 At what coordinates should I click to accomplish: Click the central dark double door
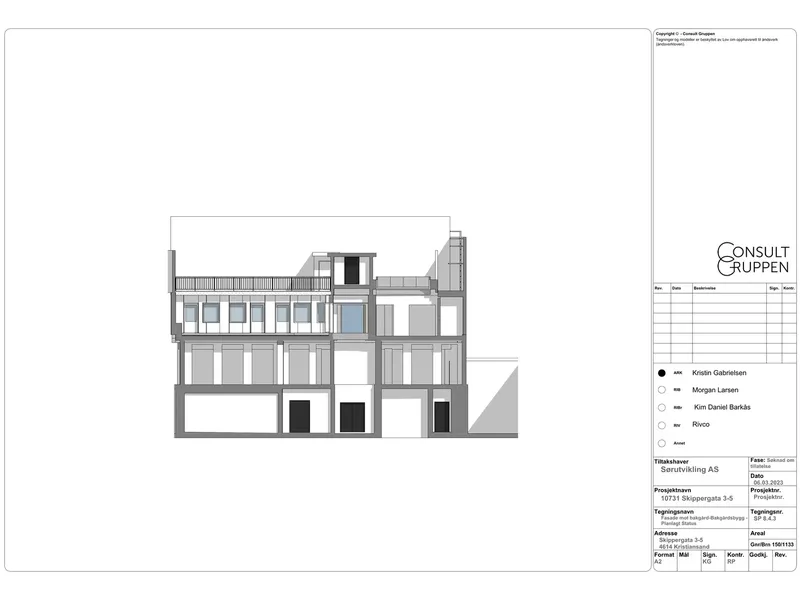tap(352, 417)
